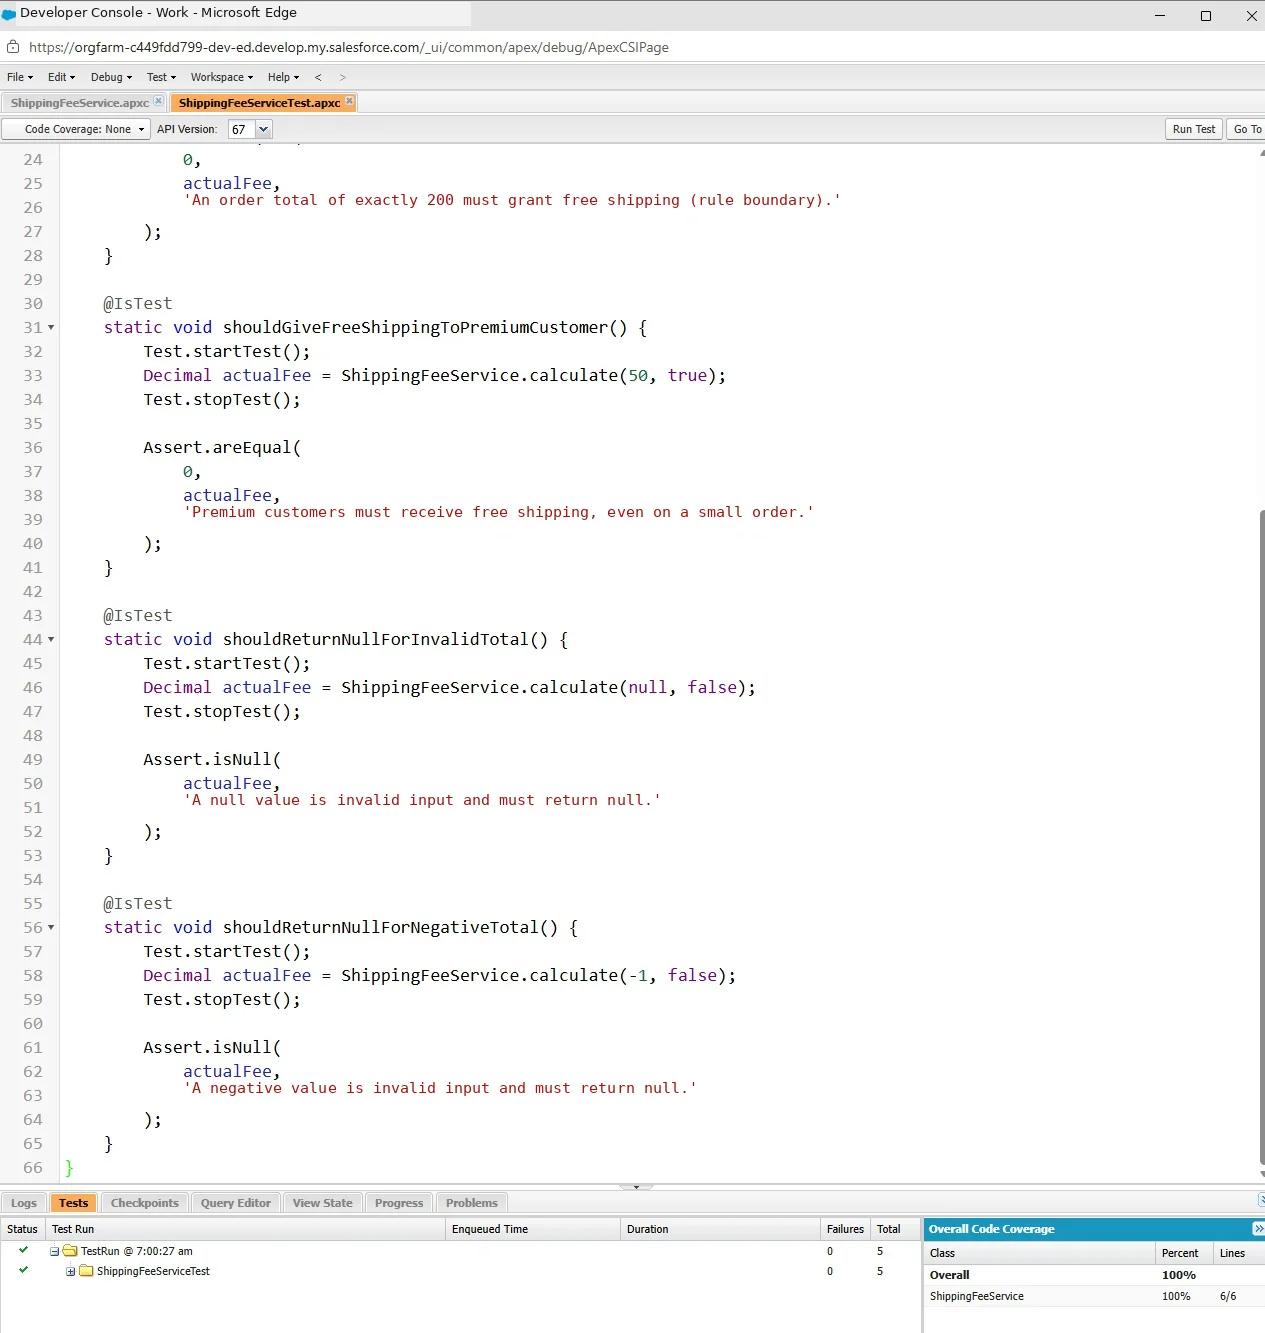This screenshot has height=1333, width=1265.
Task: Open the Query Editor tab
Action: click(236, 1203)
